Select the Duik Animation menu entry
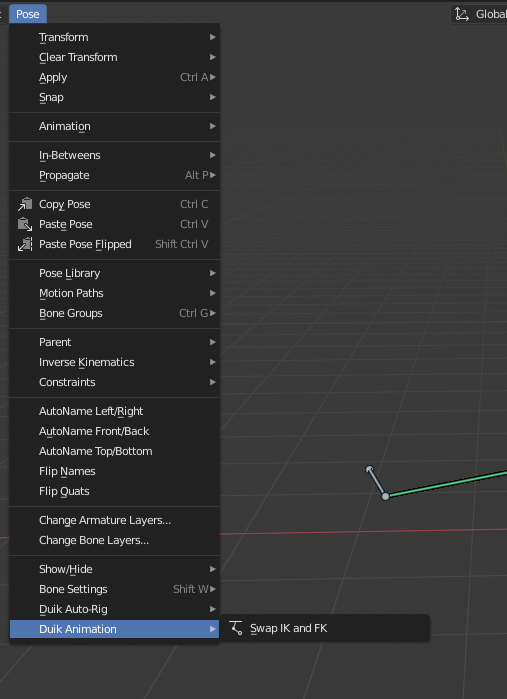This screenshot has height=699, width=507. point(115,629)
